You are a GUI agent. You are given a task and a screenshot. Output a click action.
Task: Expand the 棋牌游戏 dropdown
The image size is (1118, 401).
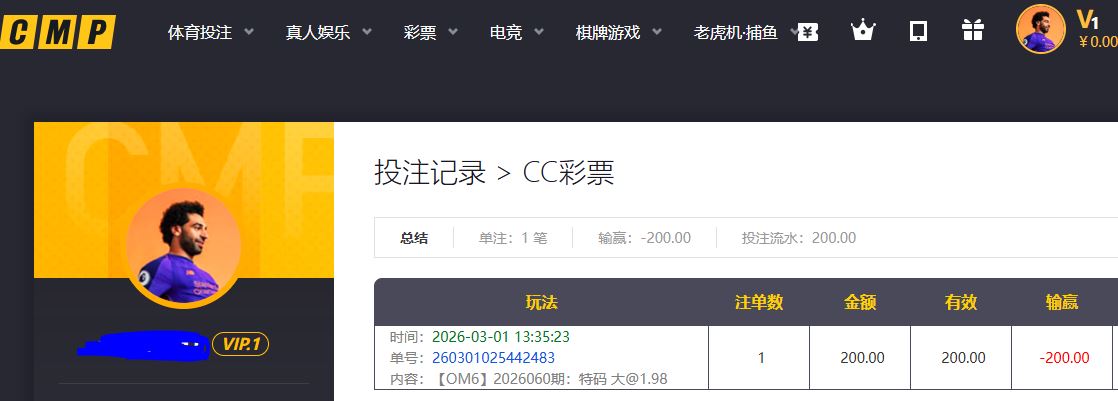point(619,33)
